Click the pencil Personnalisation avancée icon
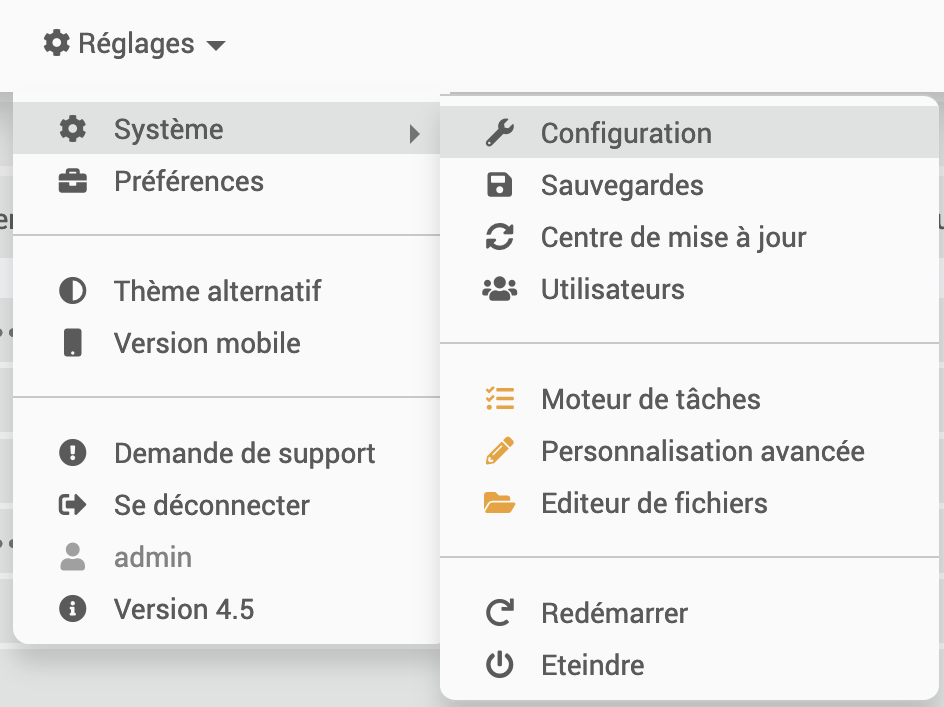This screenshot has height=707, width=944. tap(499, 451)
